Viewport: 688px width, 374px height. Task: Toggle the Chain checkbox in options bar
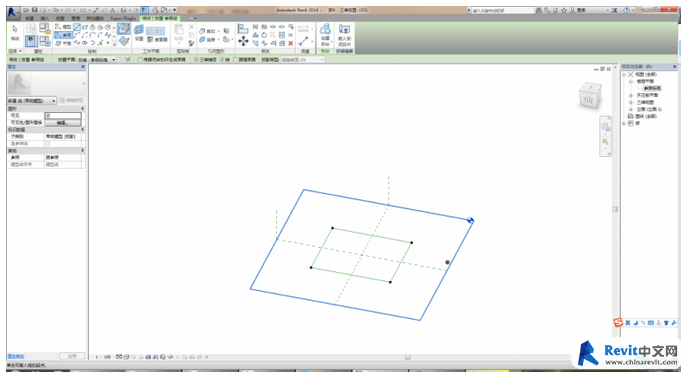pos(222,60)
